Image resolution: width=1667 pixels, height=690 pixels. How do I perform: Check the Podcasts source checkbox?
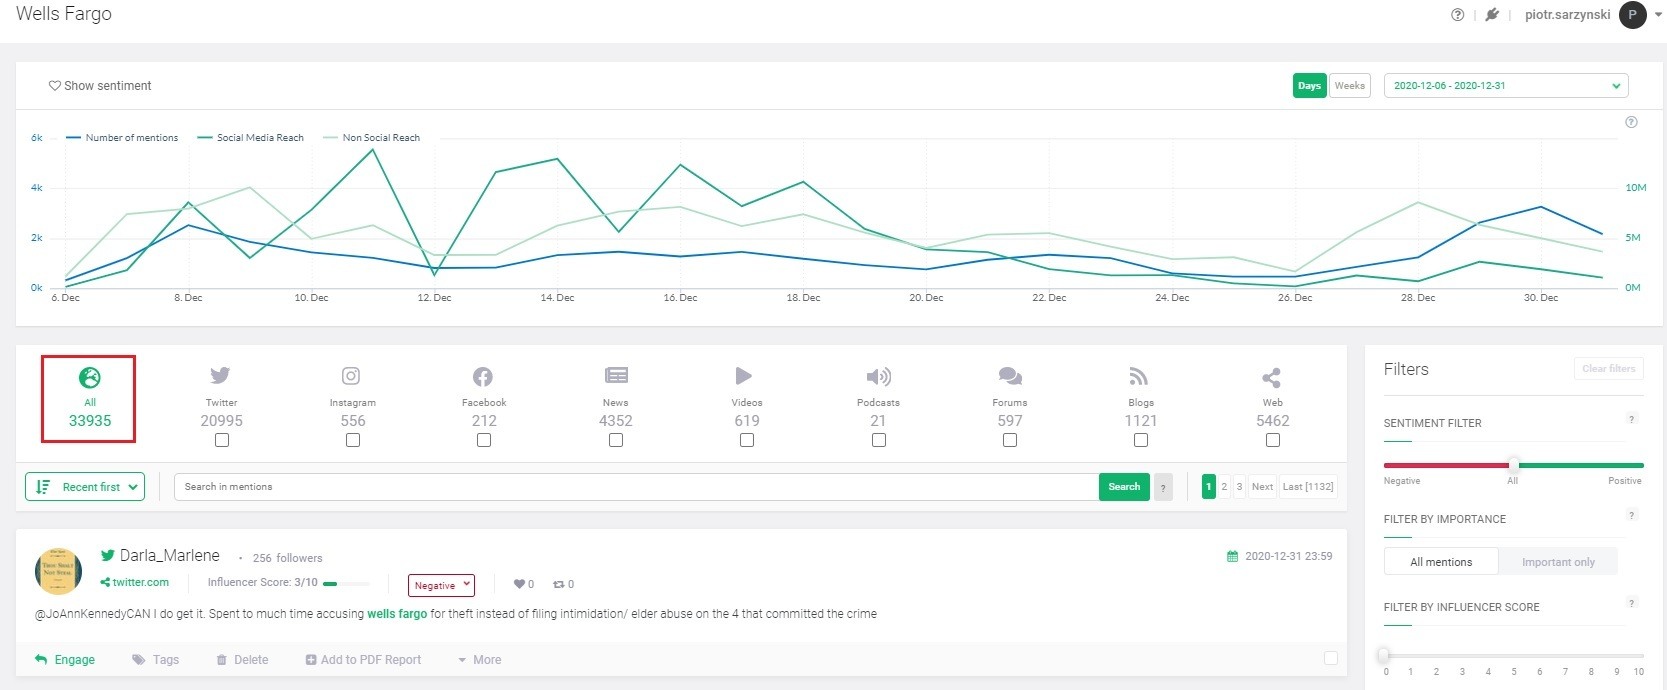(x=879, y=440)
